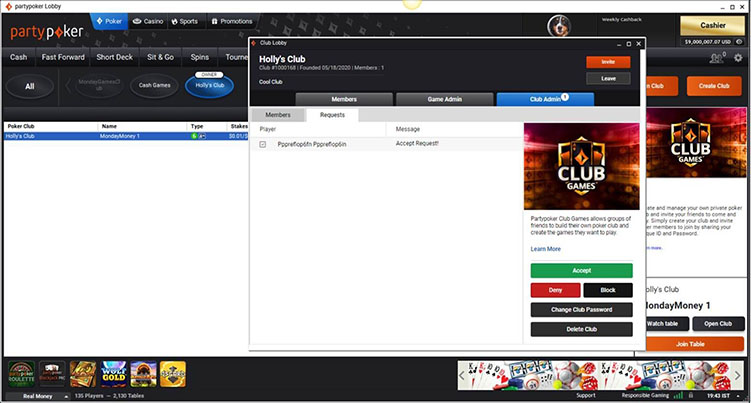Open the Responsible Gaming link
The width and height of the screenshot is (751, 403).
(x=646, y=395)
